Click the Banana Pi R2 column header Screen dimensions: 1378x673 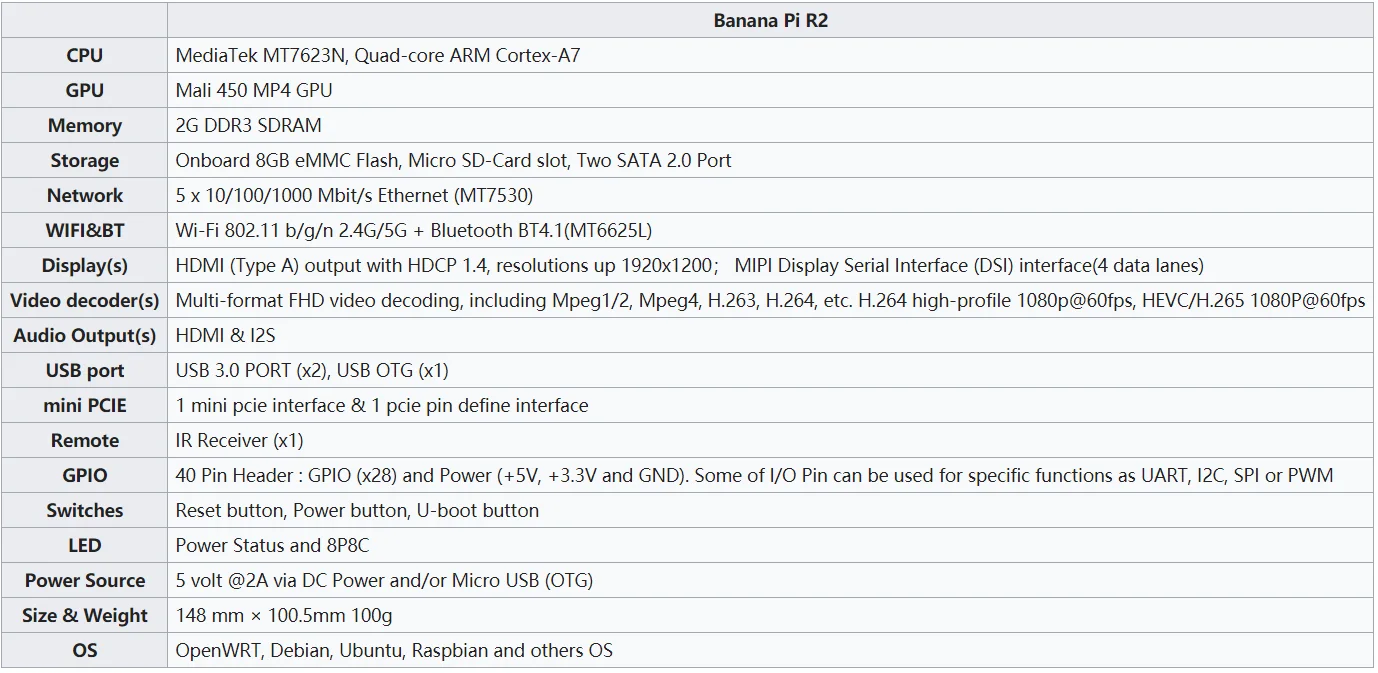770,20
